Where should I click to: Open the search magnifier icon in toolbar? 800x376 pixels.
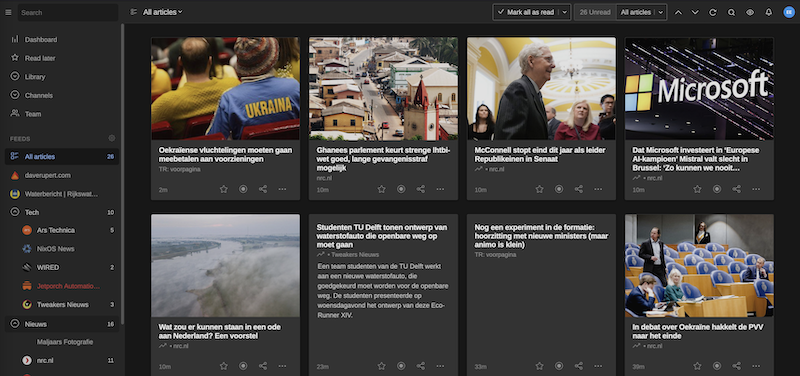(731, 12)
